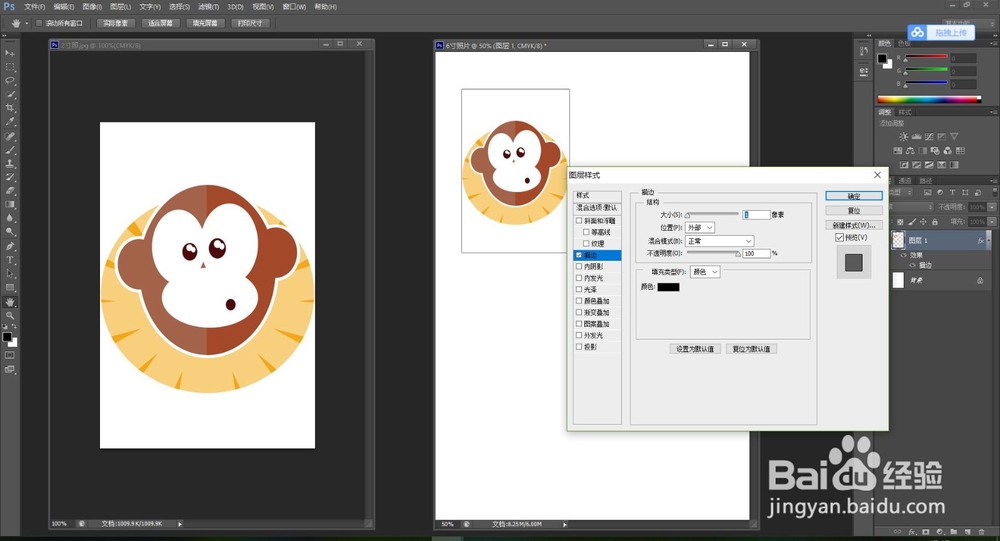Select the Lasso tool
The width and height of the screenshot is (1000, 541).
10,81
